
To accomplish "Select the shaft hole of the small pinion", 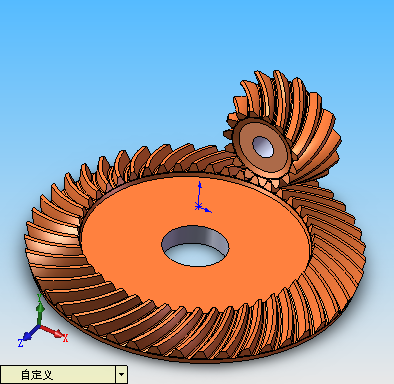I will coord(263,146).
